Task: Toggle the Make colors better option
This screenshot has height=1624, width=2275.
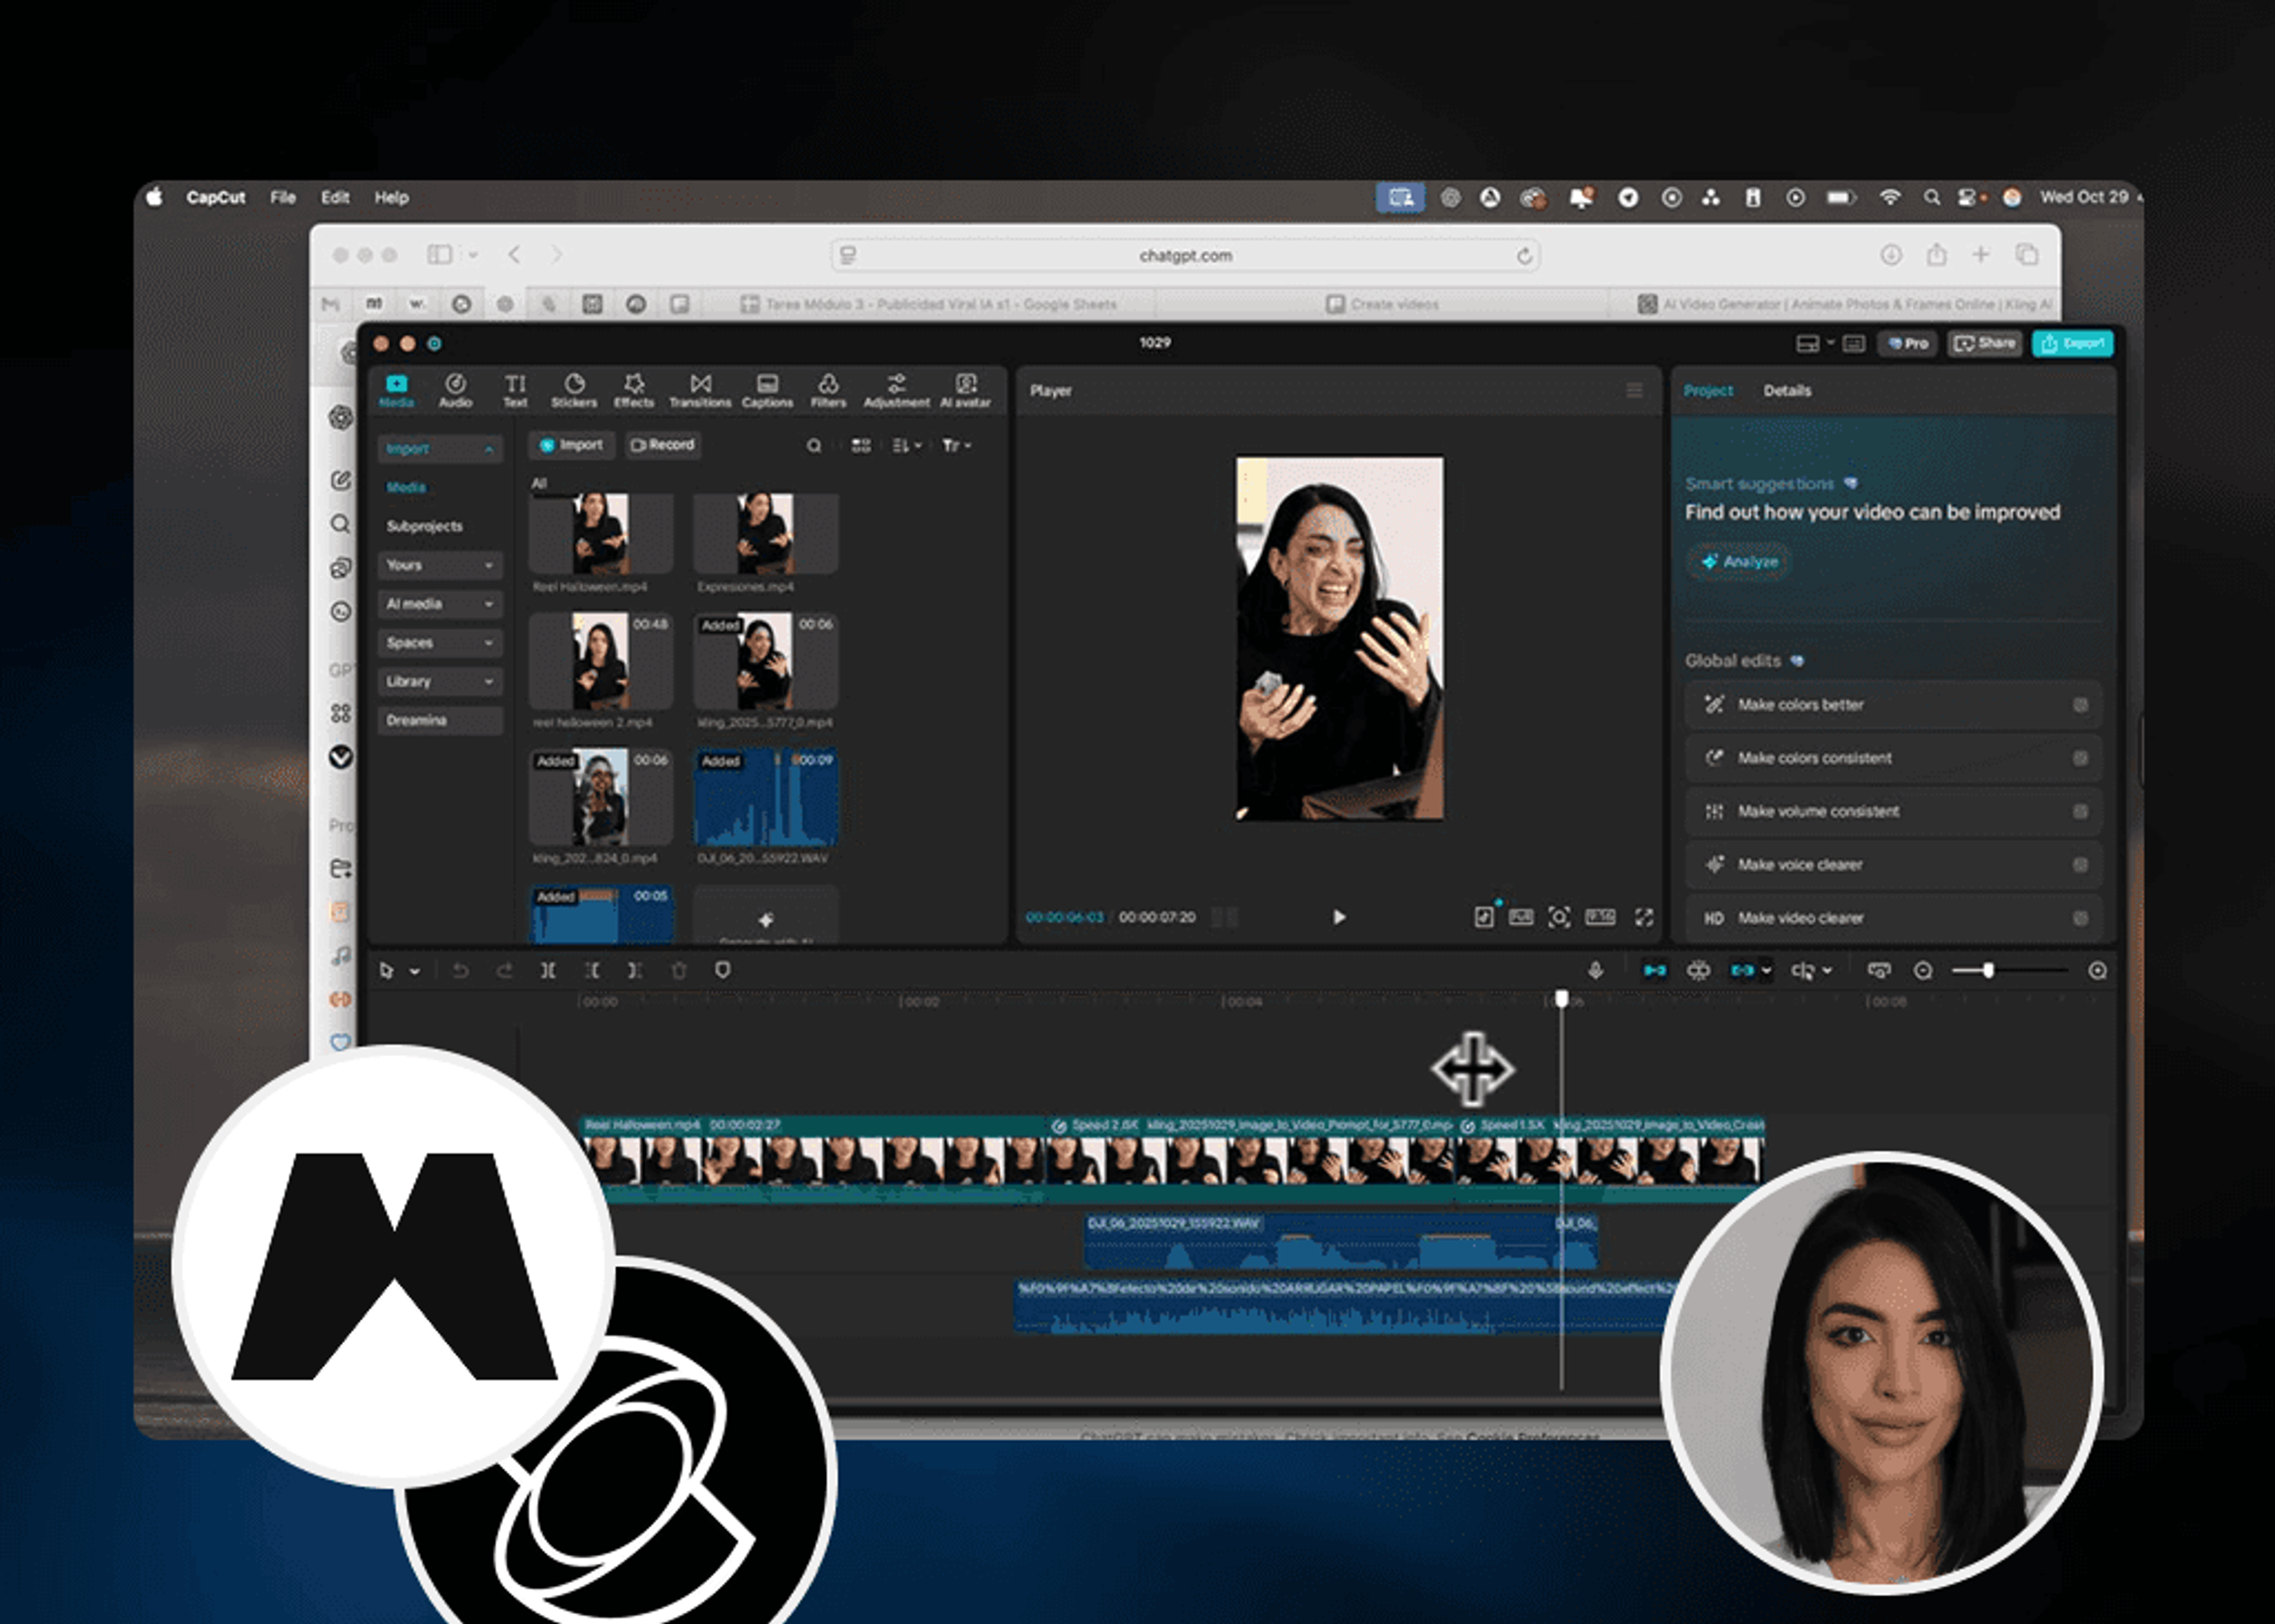Action: [2081, 705]
